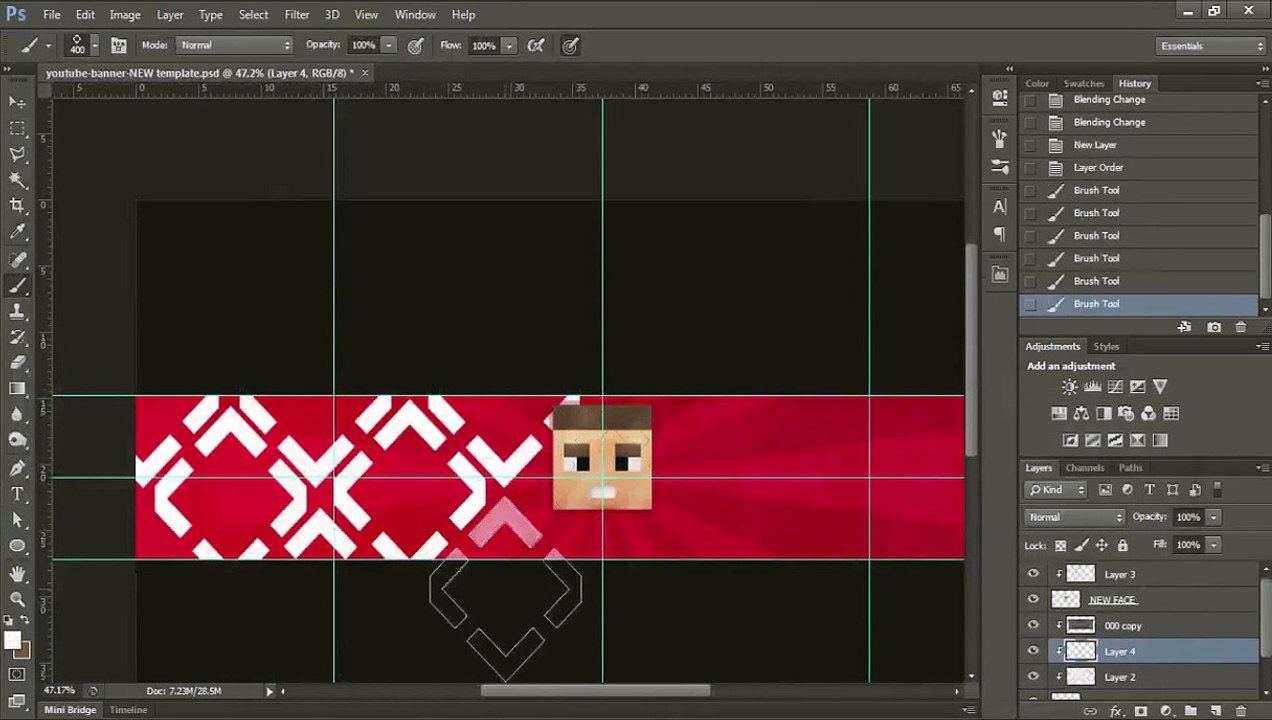Select the 000 copy layer
1272x720 pixels.
[x=1122, y=626]
